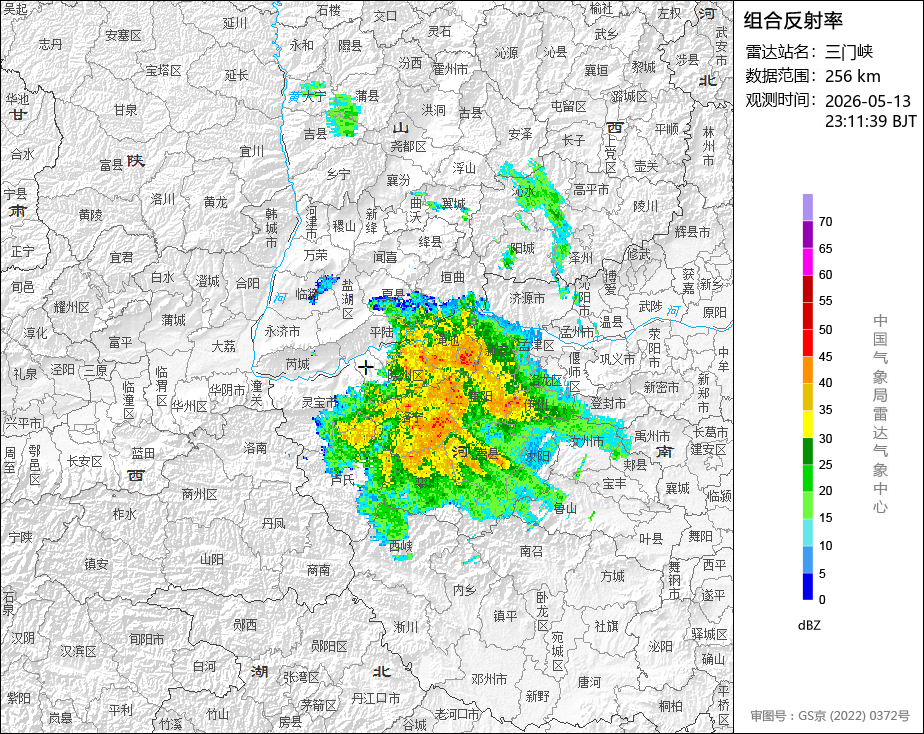Click the observation date 2026-05-13

(x=867, y=101)
